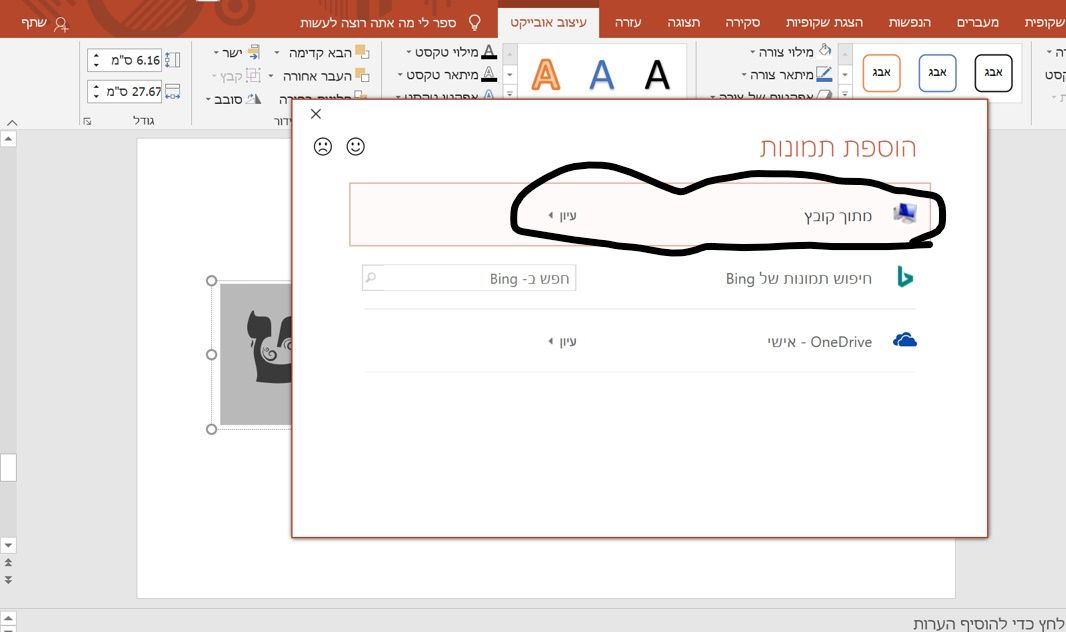Click the height field showing 6.16 ס"מ
Screen dimensions: 1066x632
coord(124,60)
